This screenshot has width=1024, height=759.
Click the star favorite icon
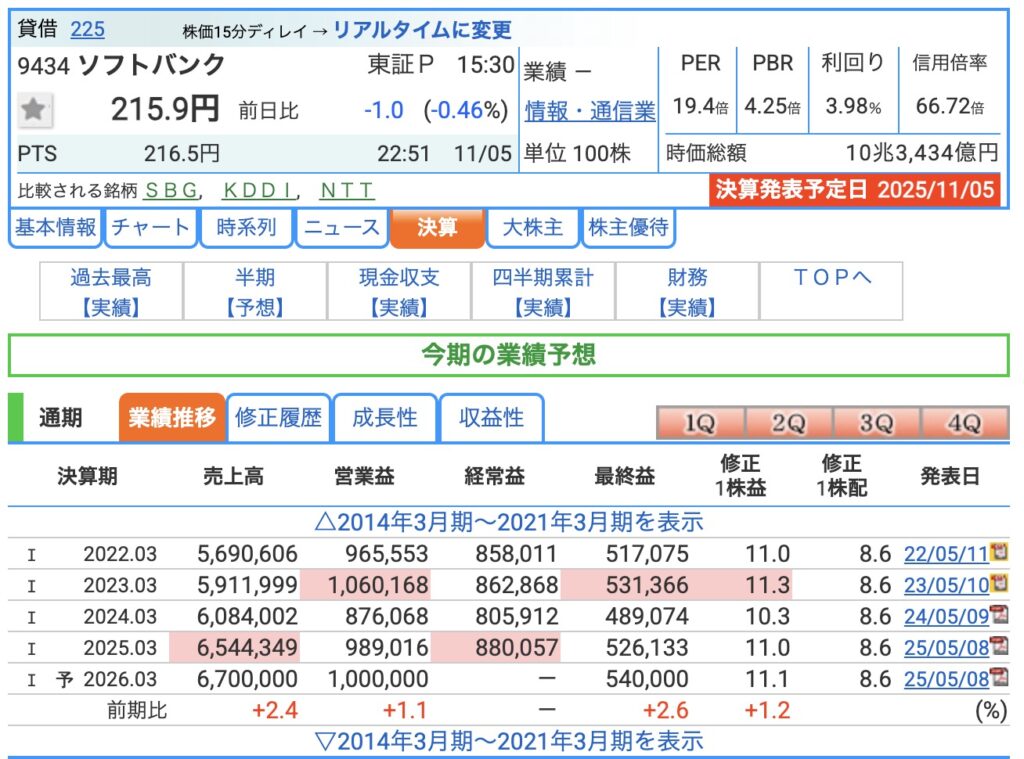(x=35, y=110)
